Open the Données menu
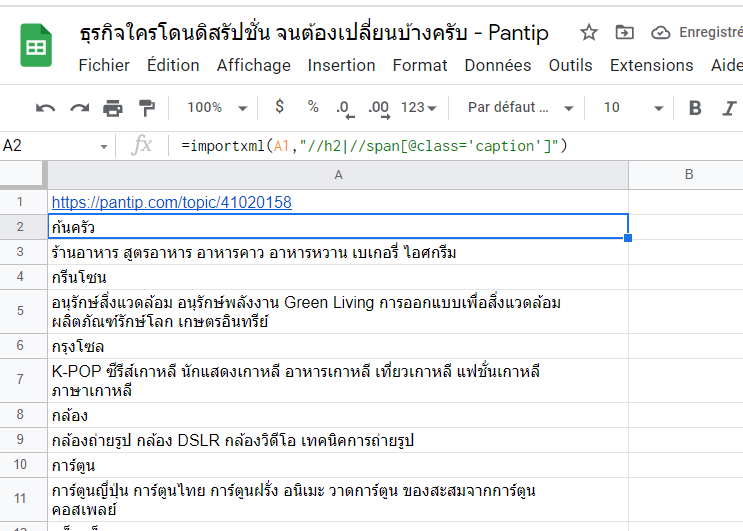The image size is (743, 531). click(x=498, y=65)
